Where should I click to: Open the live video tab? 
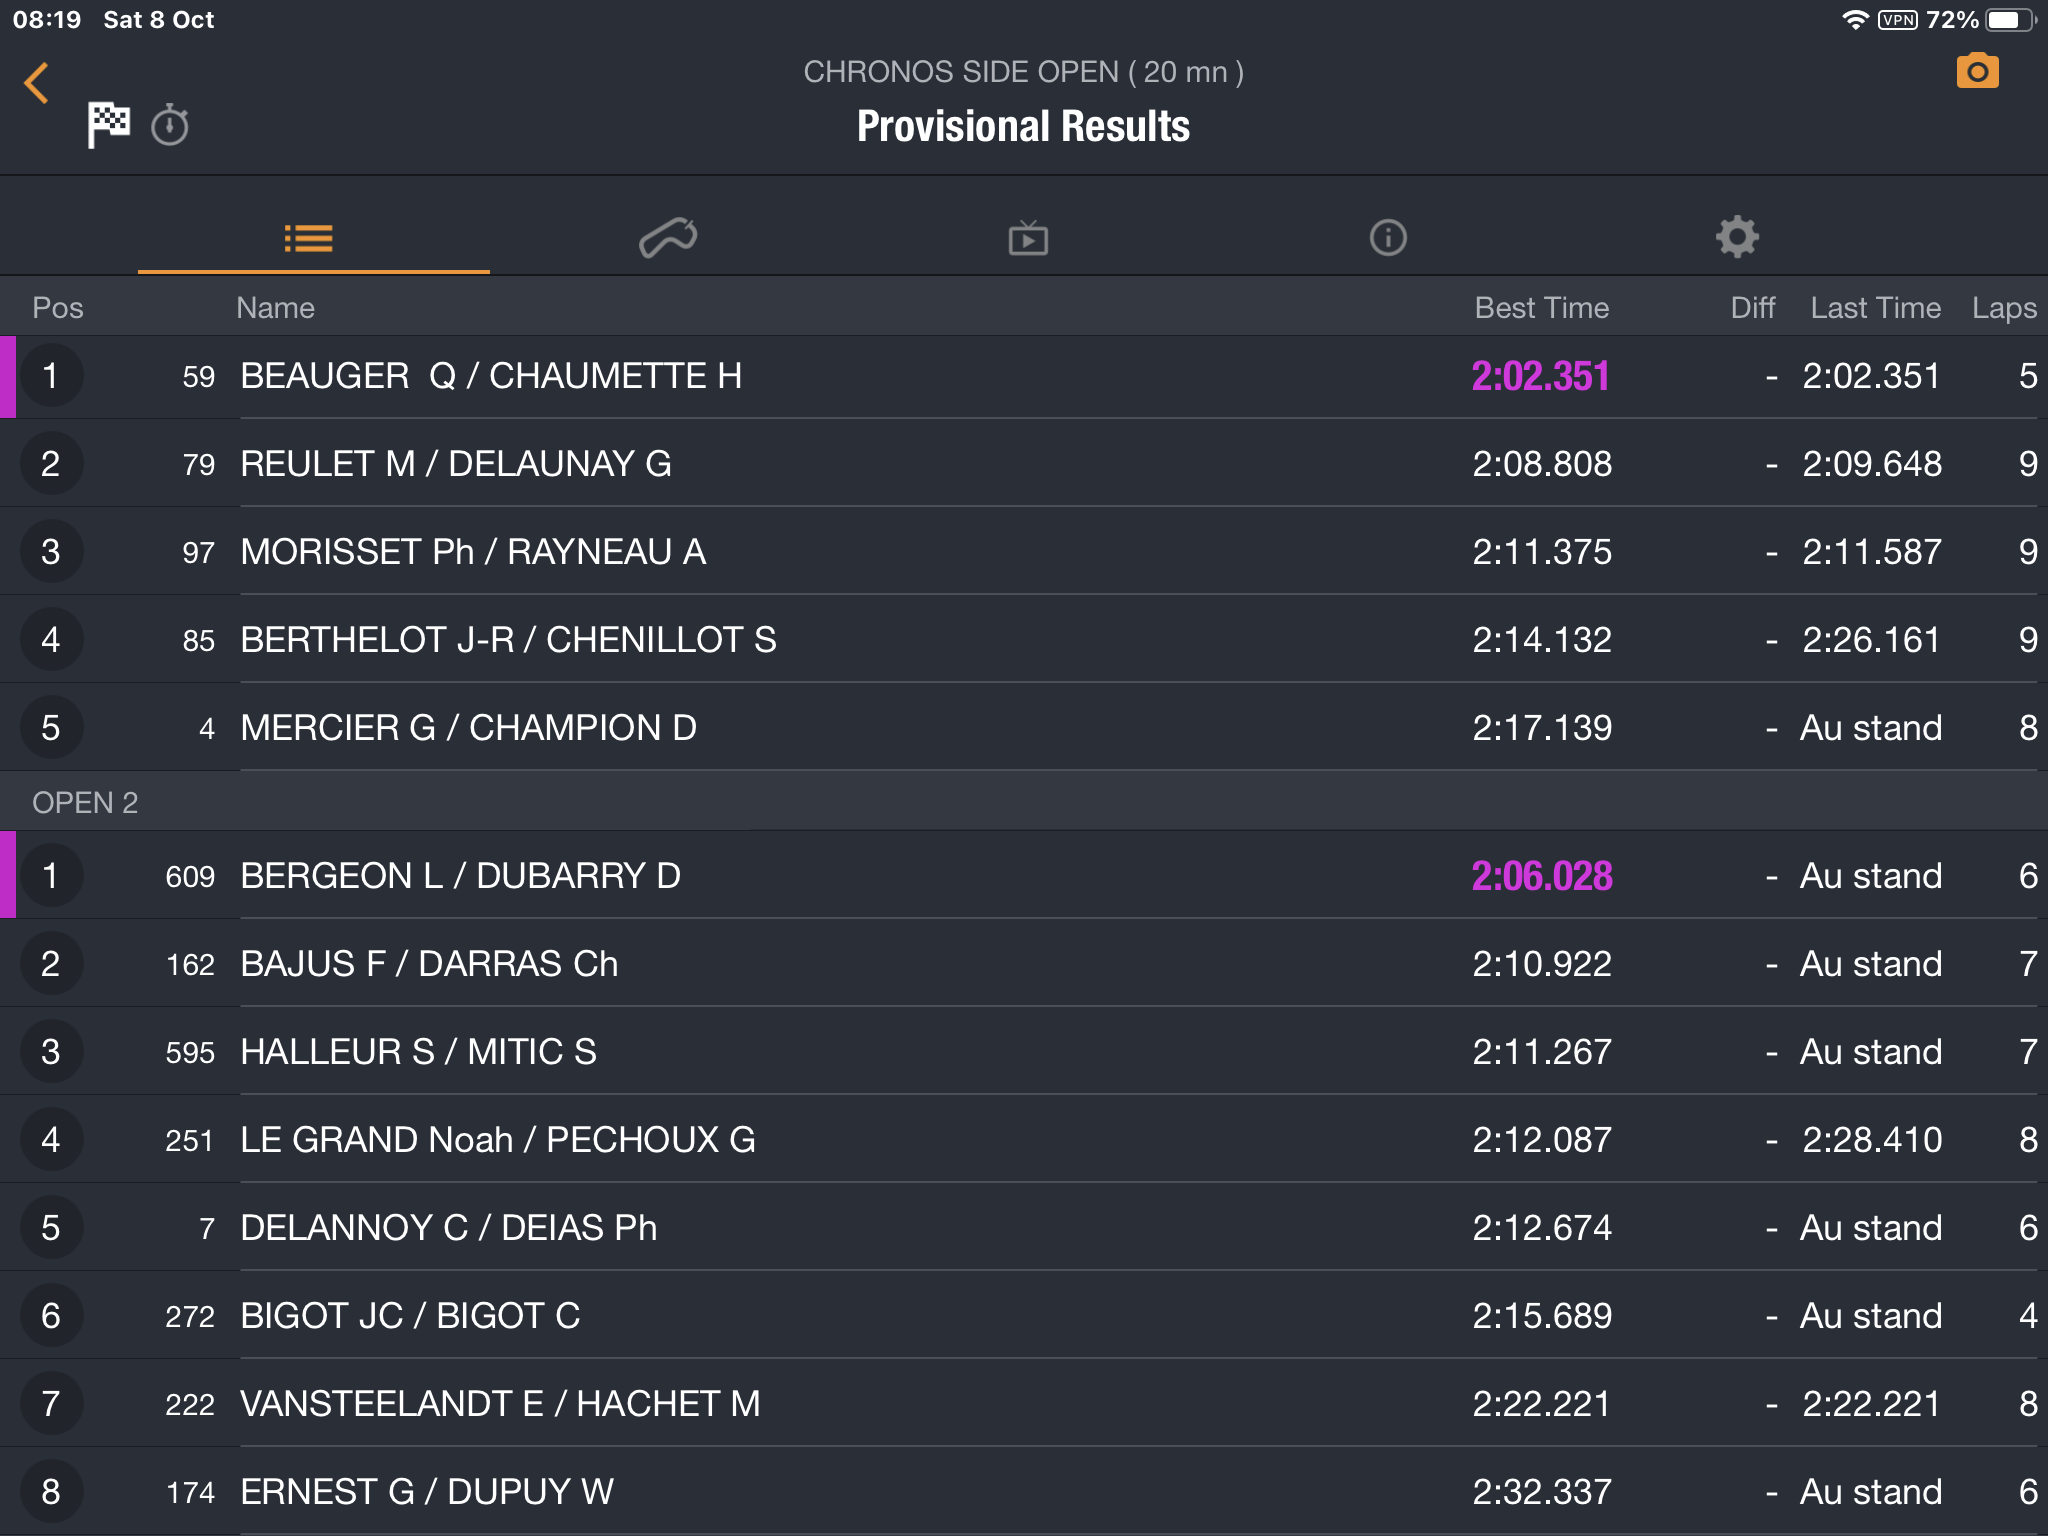(1028, 238)
